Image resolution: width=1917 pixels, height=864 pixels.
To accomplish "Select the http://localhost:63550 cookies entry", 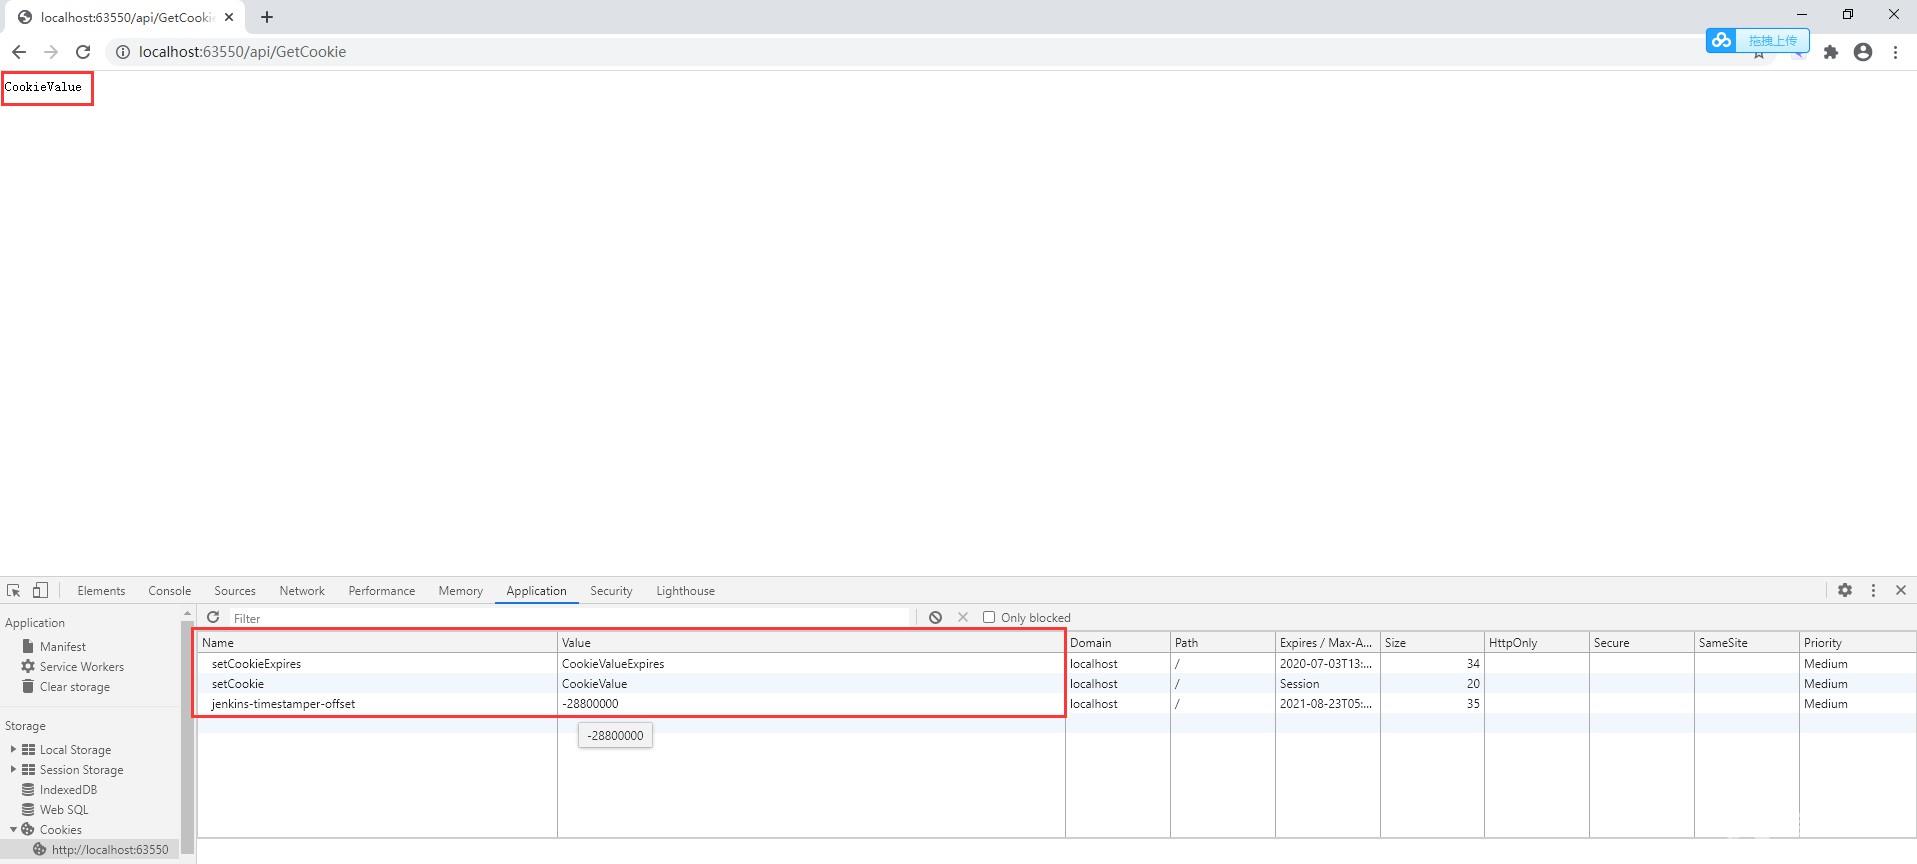I will [109, 850].
